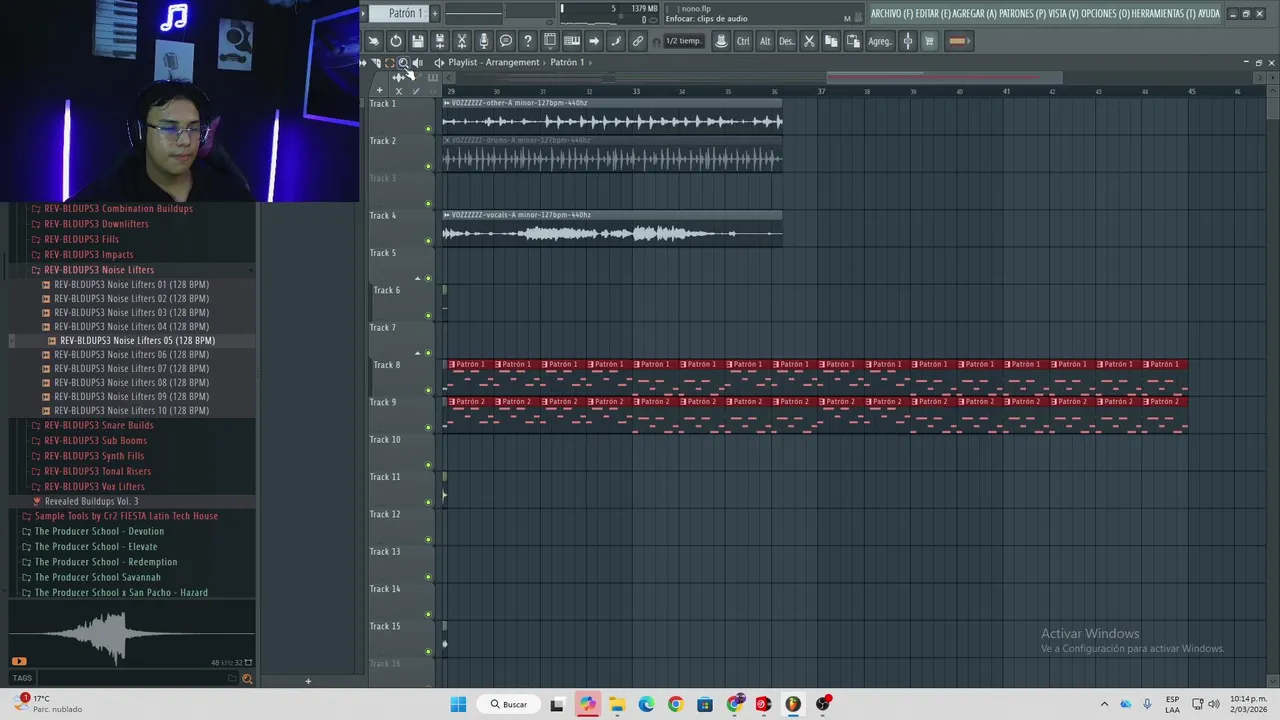Viewport: 1280px width, 720px height.
Task: Click bar 37 on the playlist timeline ruler
Action: (821, 91)
